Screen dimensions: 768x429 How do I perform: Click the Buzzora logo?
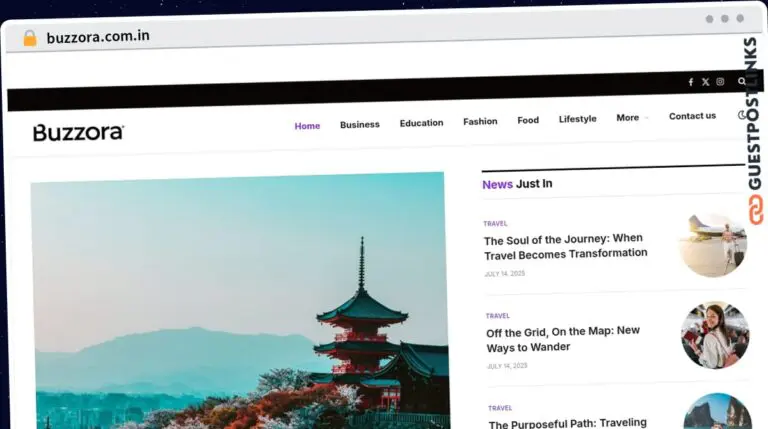click(x=78, y=132)
